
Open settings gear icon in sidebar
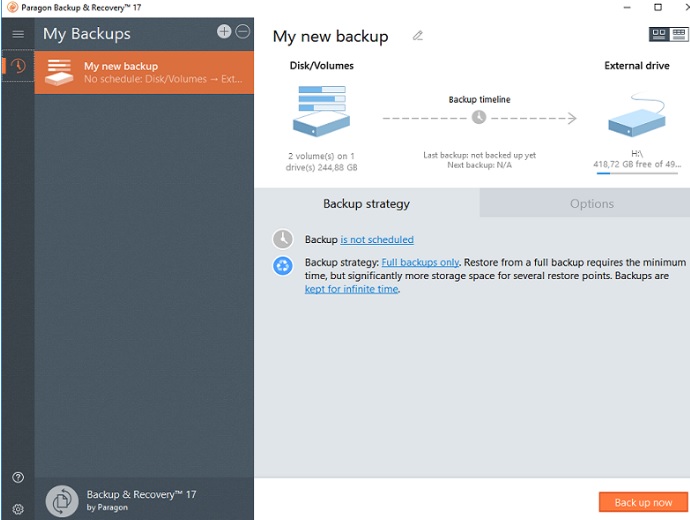(18, 509)
